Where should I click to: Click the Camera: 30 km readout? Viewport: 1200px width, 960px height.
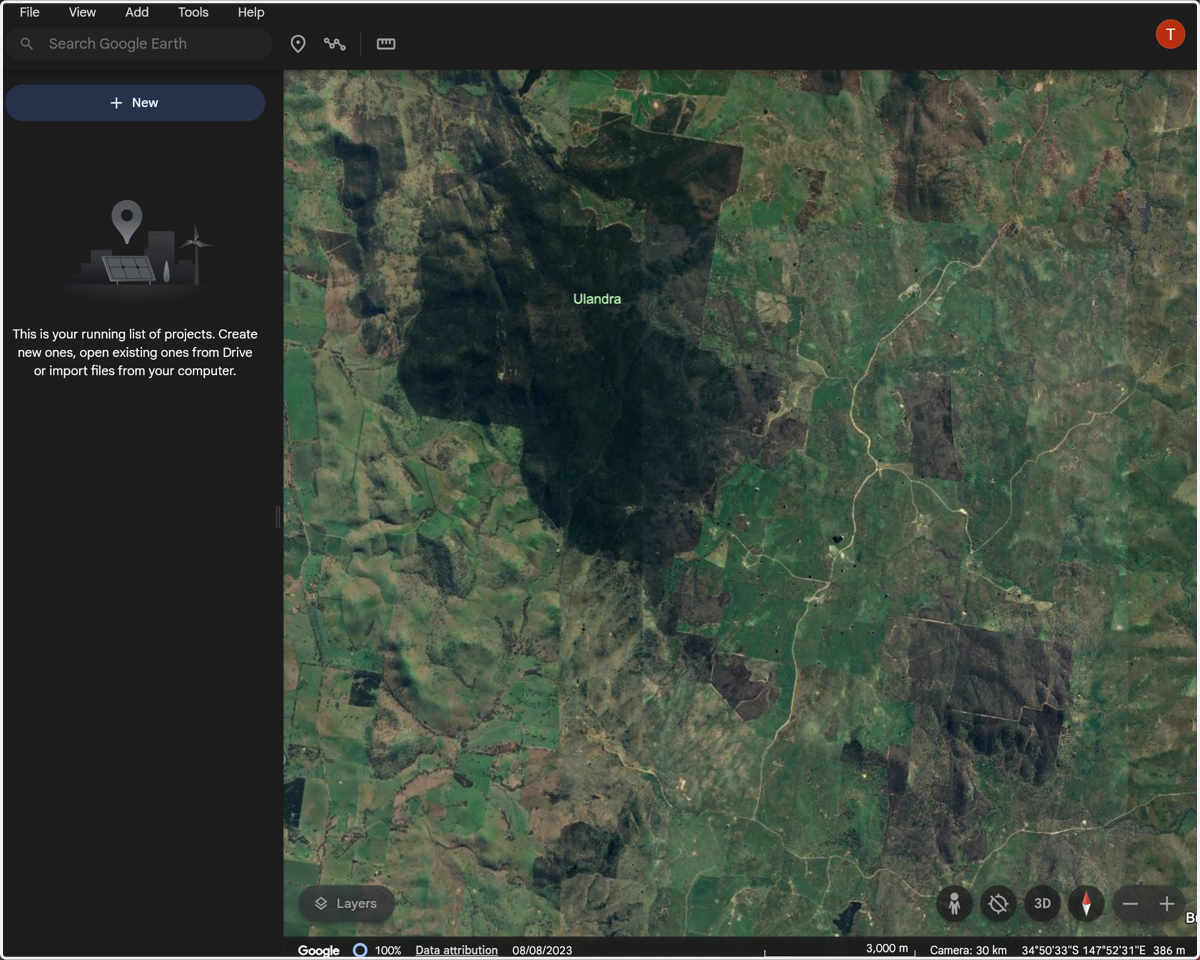coord(968,950)
